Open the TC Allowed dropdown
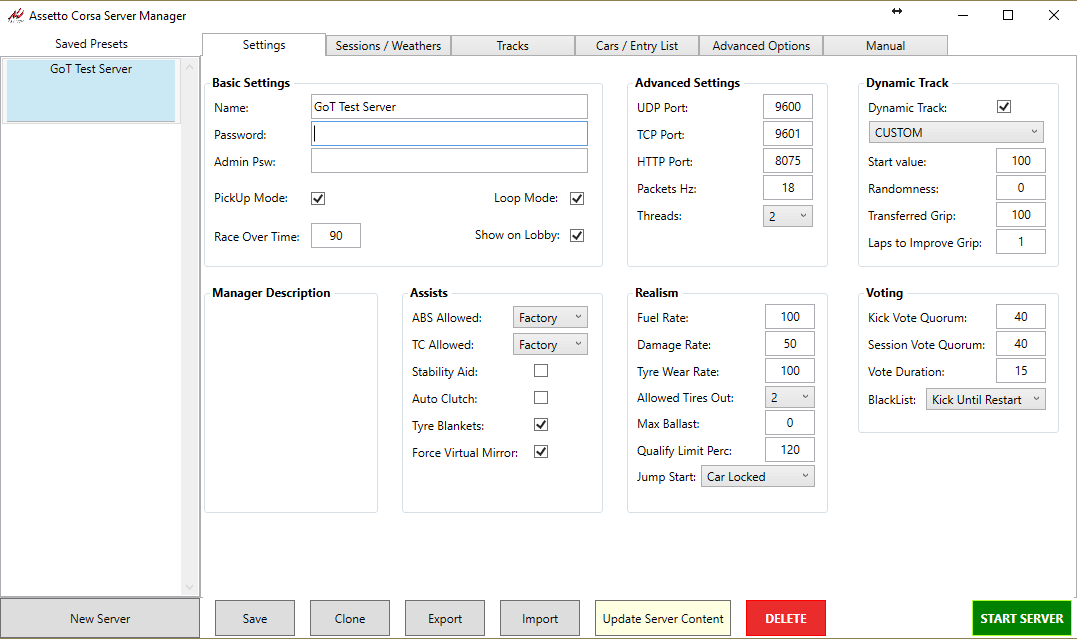Image resolution: width=1077 pixels, height=639 pixels. 550,344
